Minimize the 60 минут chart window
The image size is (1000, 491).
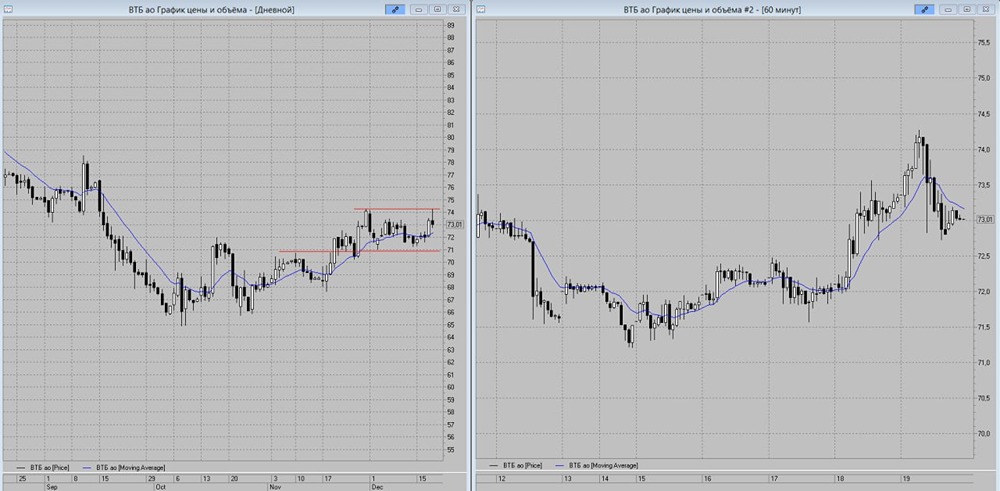click(x=948, y=9)
